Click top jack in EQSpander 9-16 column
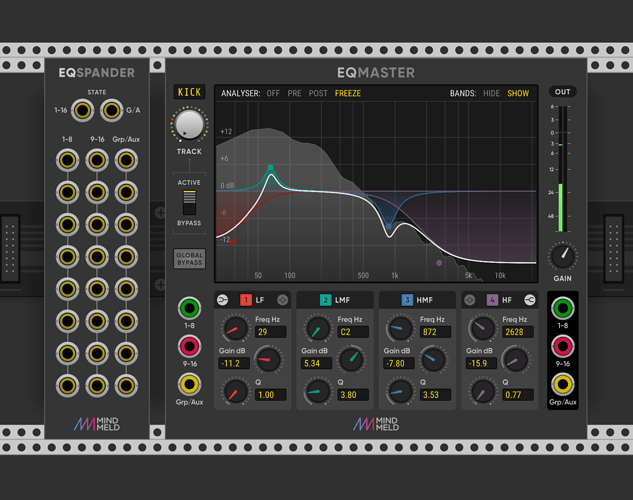 point(97,160)
